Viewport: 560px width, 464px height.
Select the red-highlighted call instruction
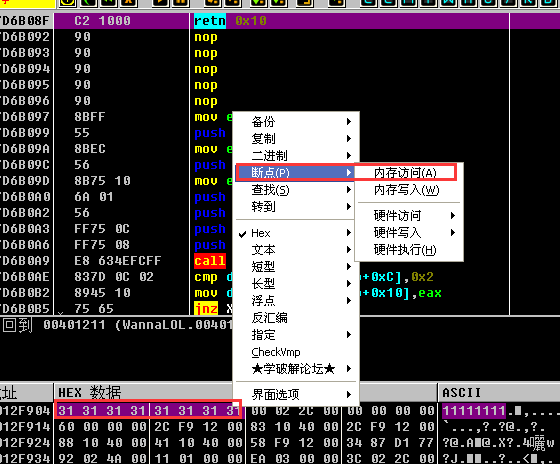[x=210, y=261]
